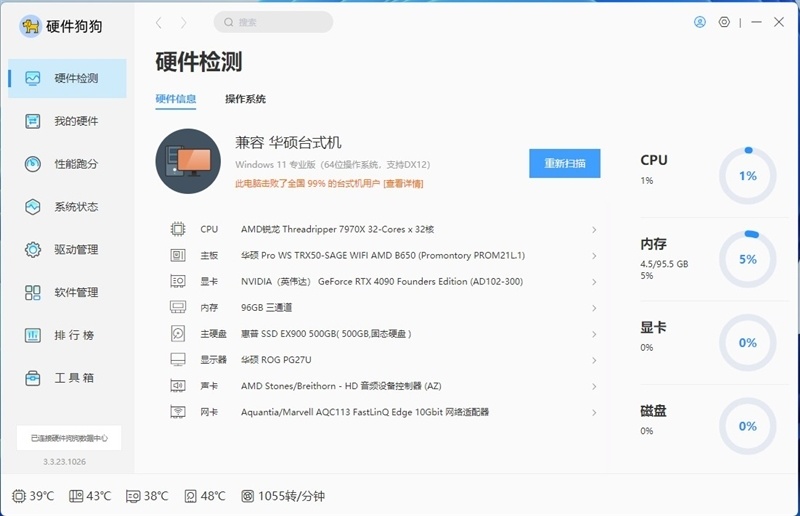Screen dimensions: 800x516
Task: Click the 硬件狗狗 dog logo
Action: point(30,26)
